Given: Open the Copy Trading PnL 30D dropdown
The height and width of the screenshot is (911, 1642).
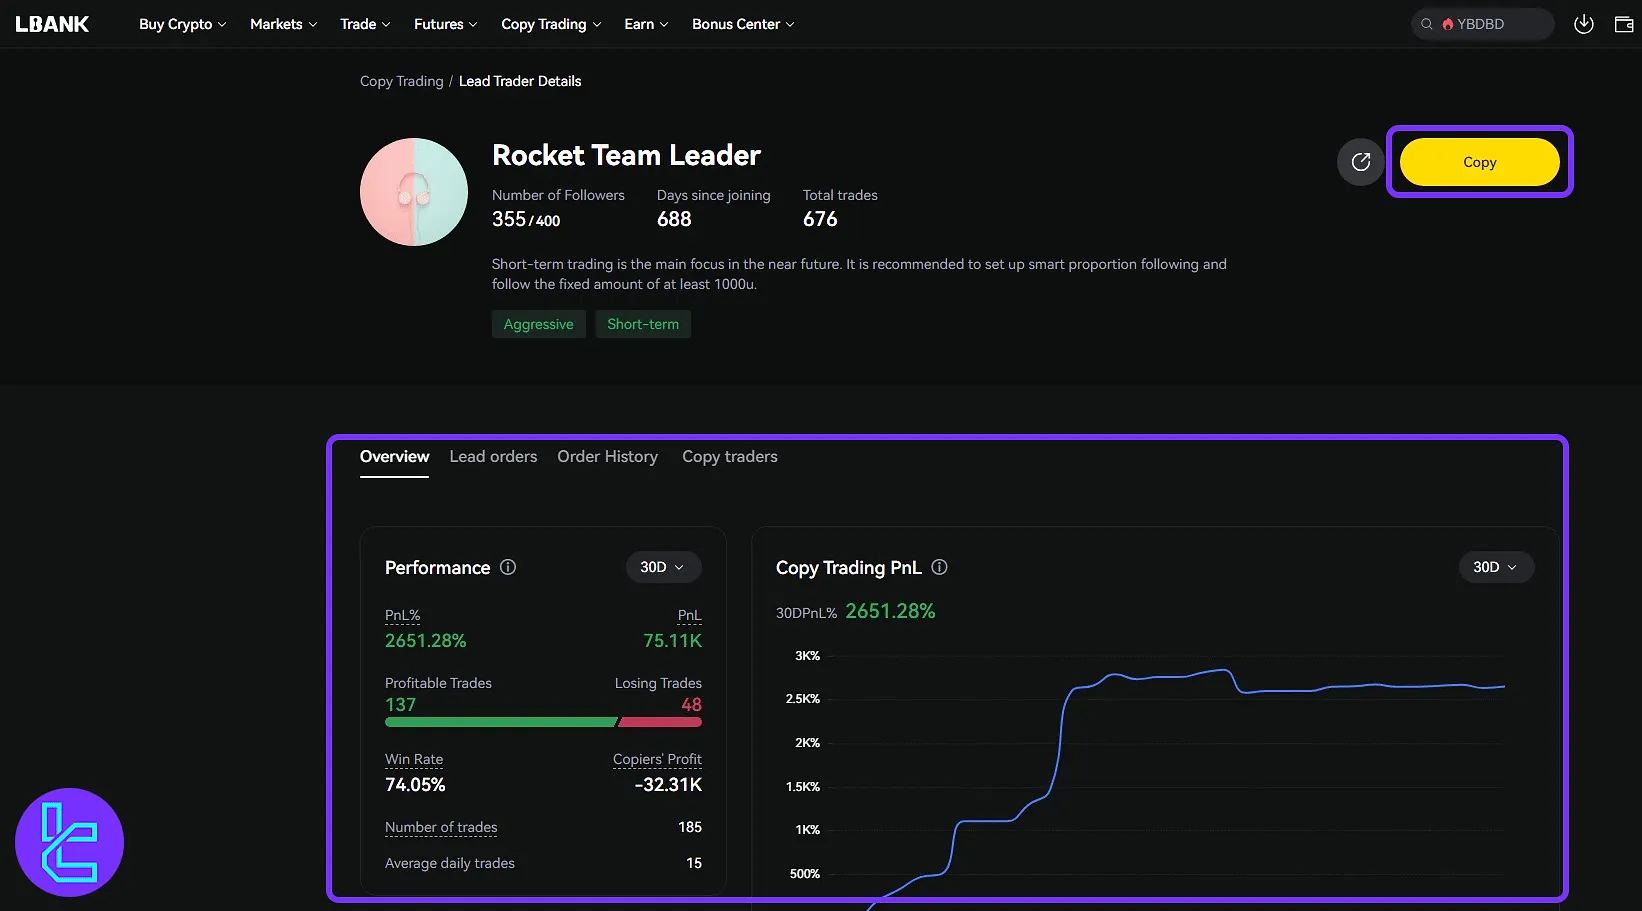Looking at the screenshot, I should (1496, 567).
